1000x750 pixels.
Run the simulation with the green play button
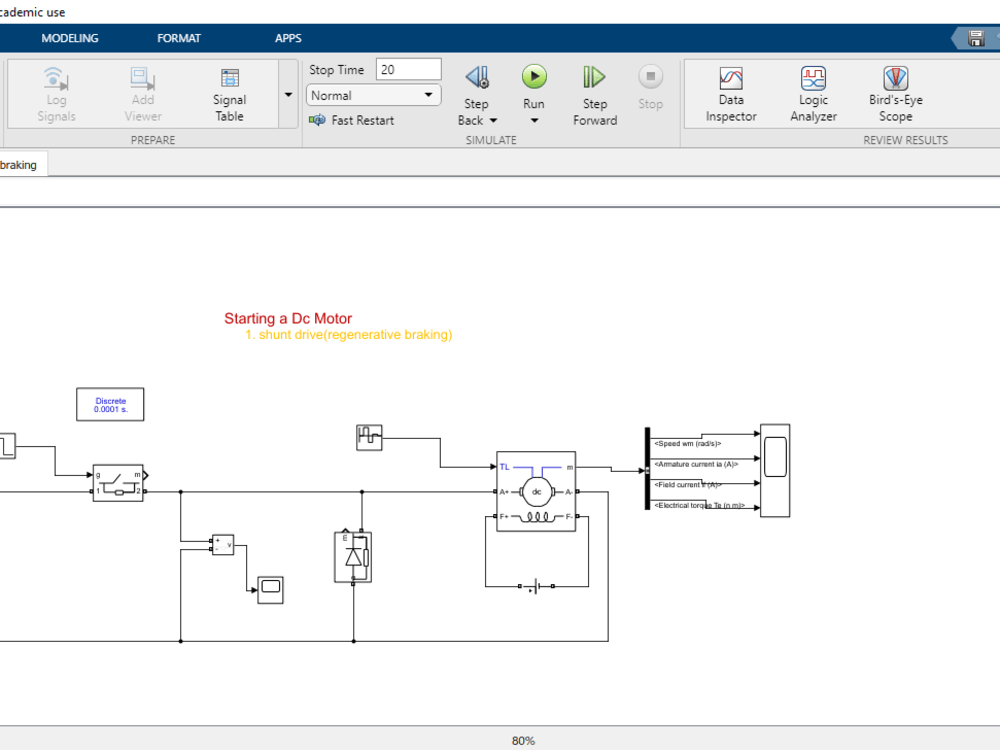[x=534, y=77]
